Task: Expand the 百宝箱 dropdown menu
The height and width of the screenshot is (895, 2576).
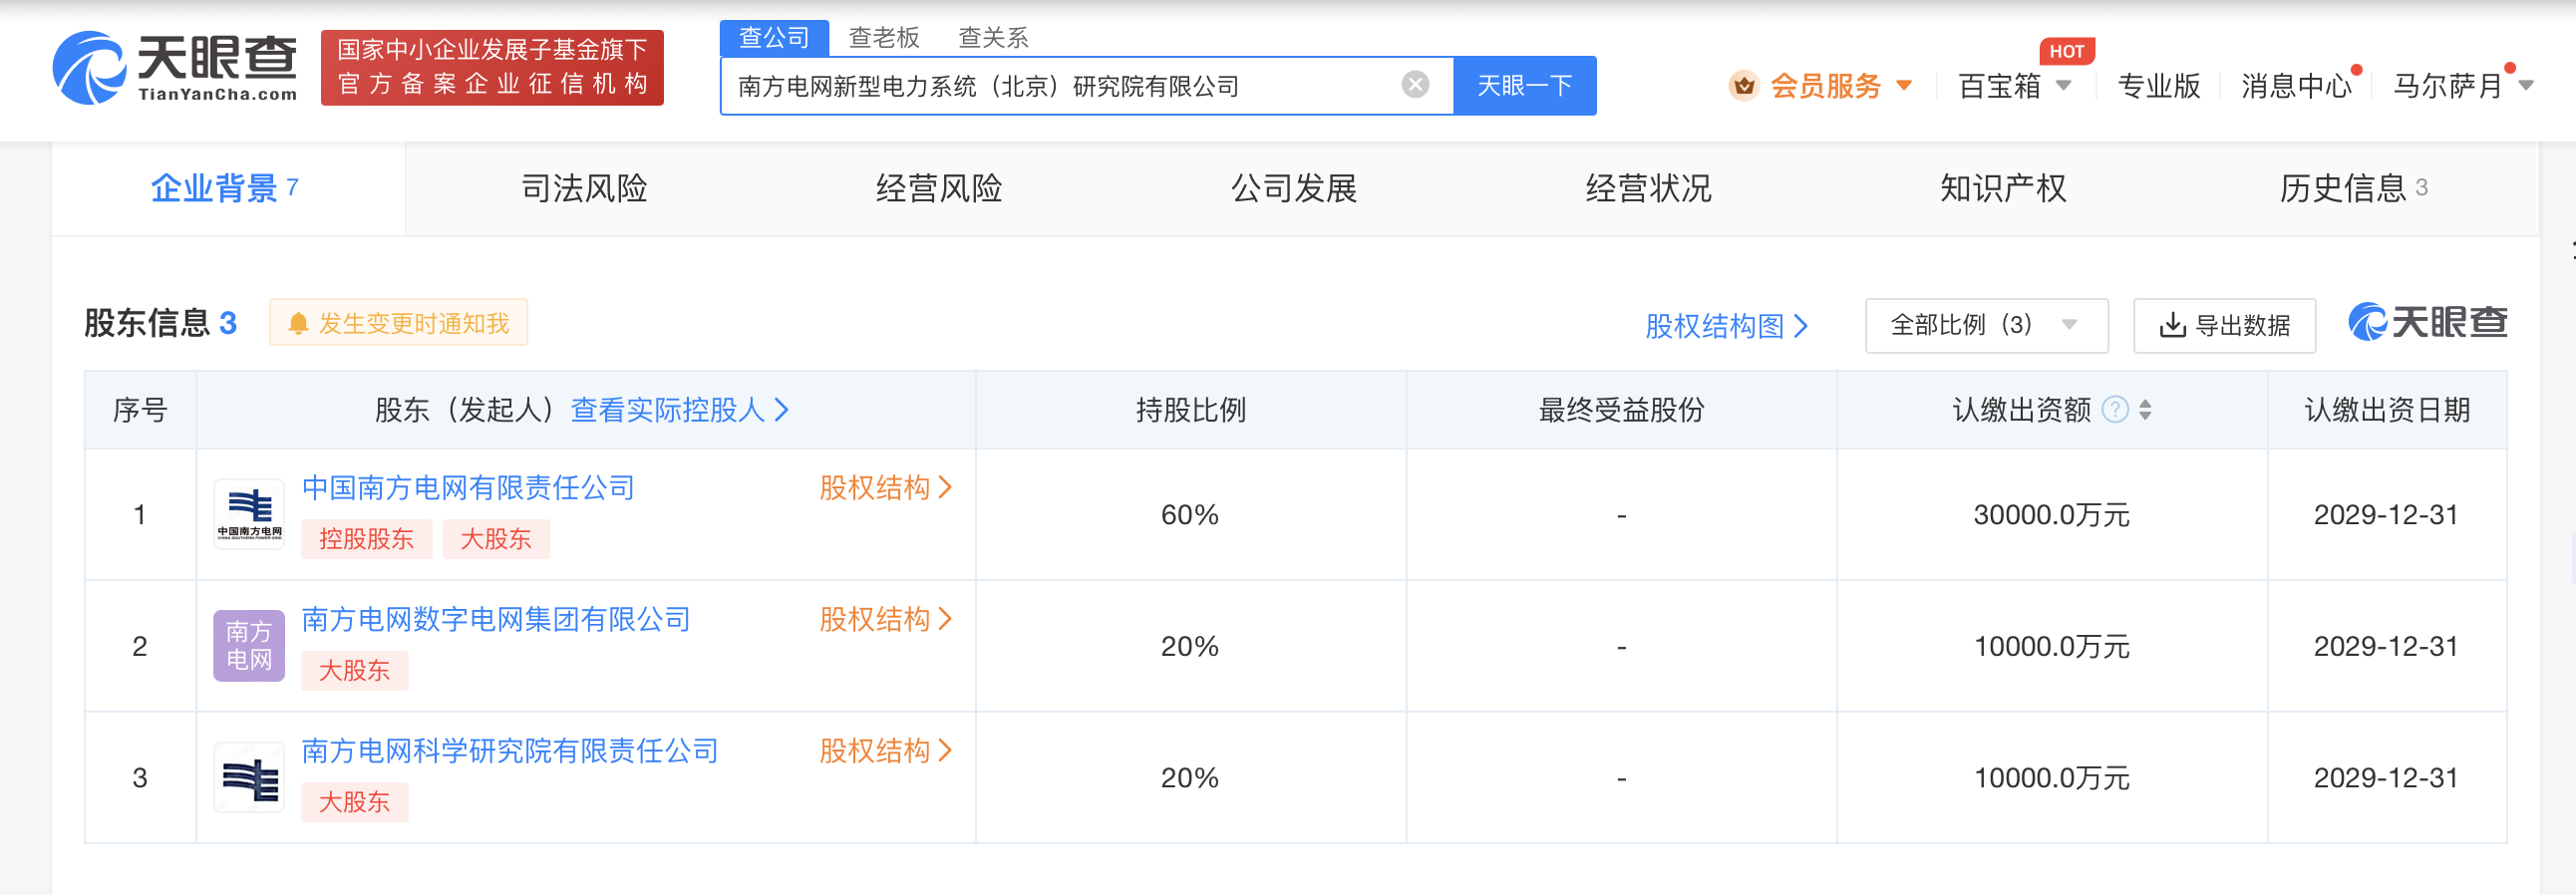Action: tap(2063, 86)
